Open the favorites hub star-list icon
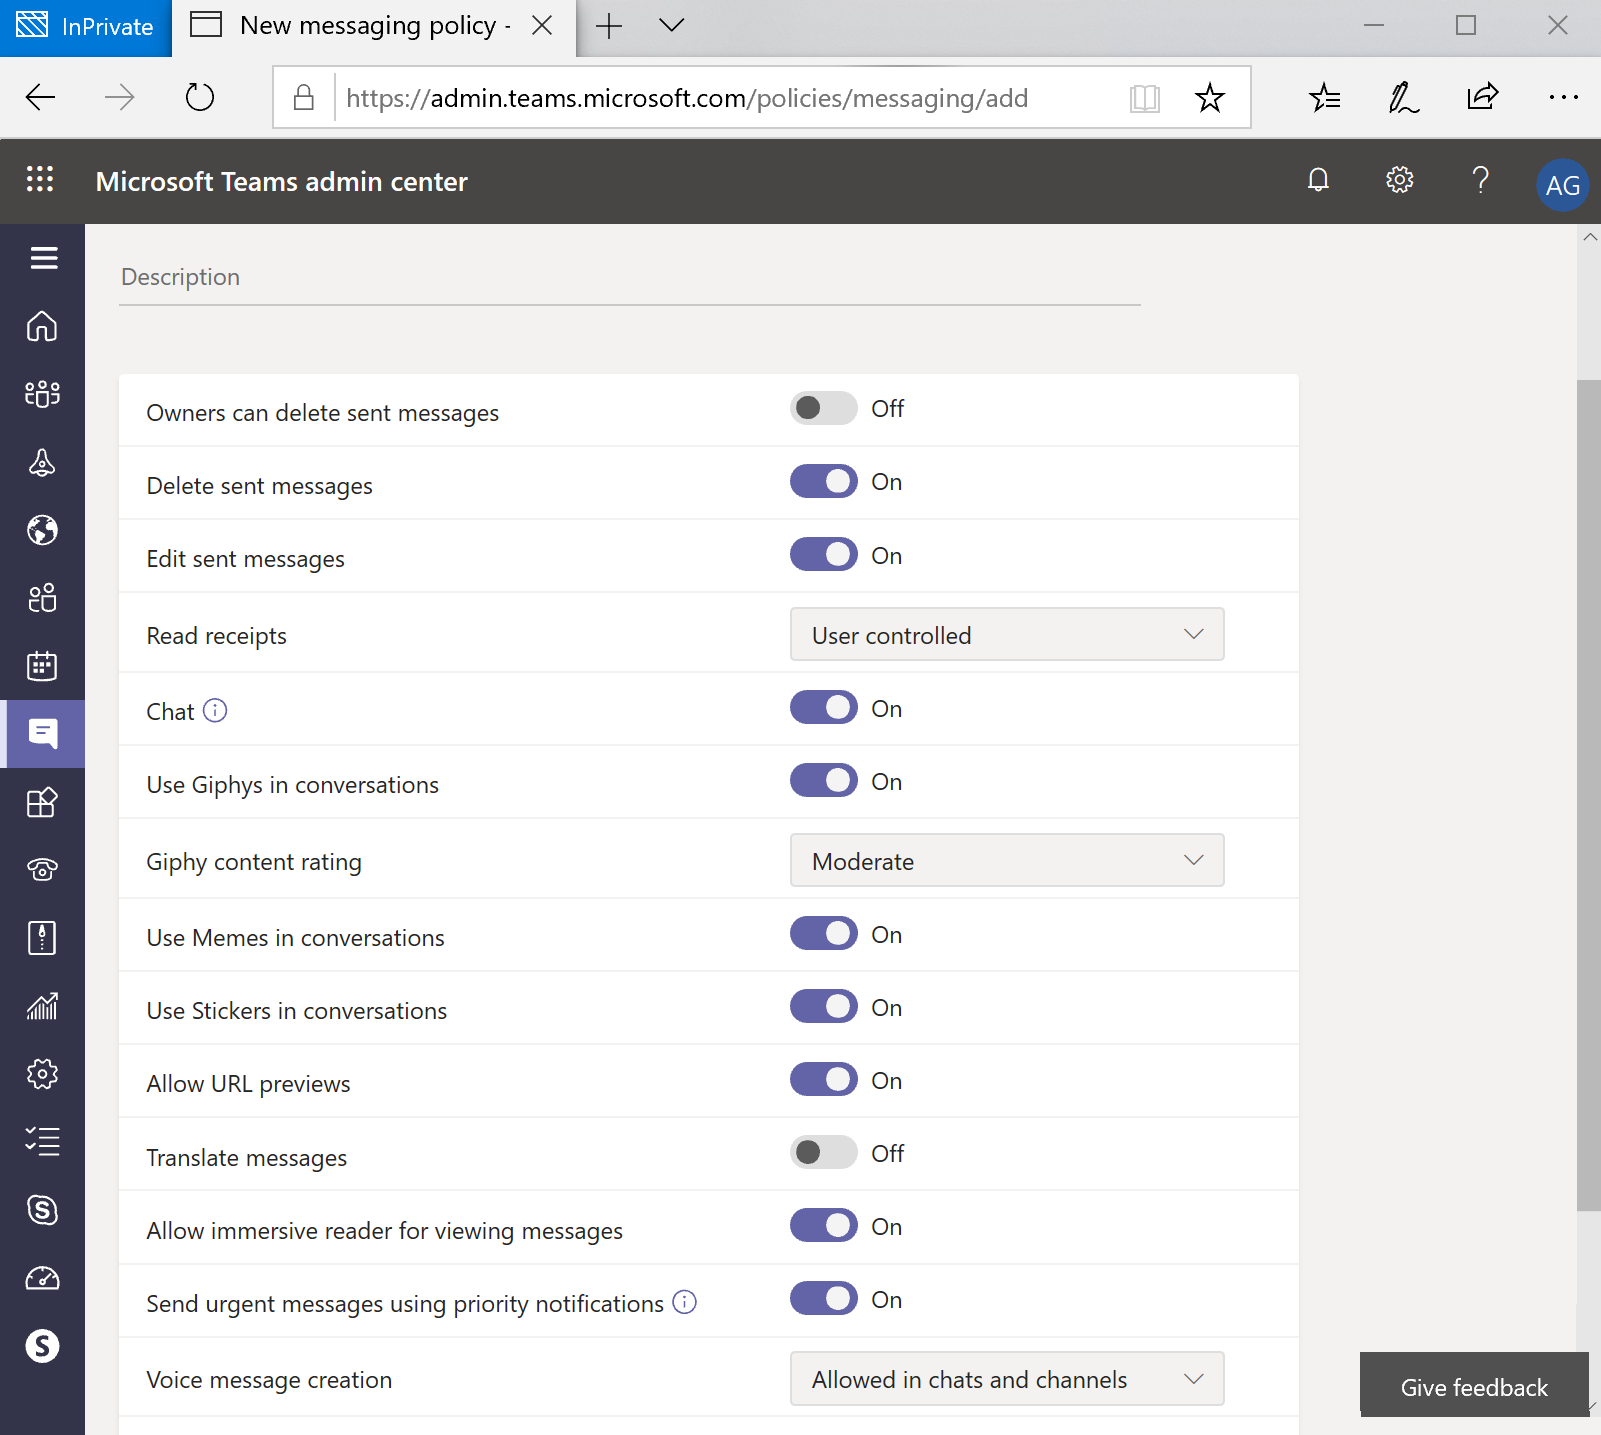This screenshot has width=1601, height=1435. coord(1325,97)
